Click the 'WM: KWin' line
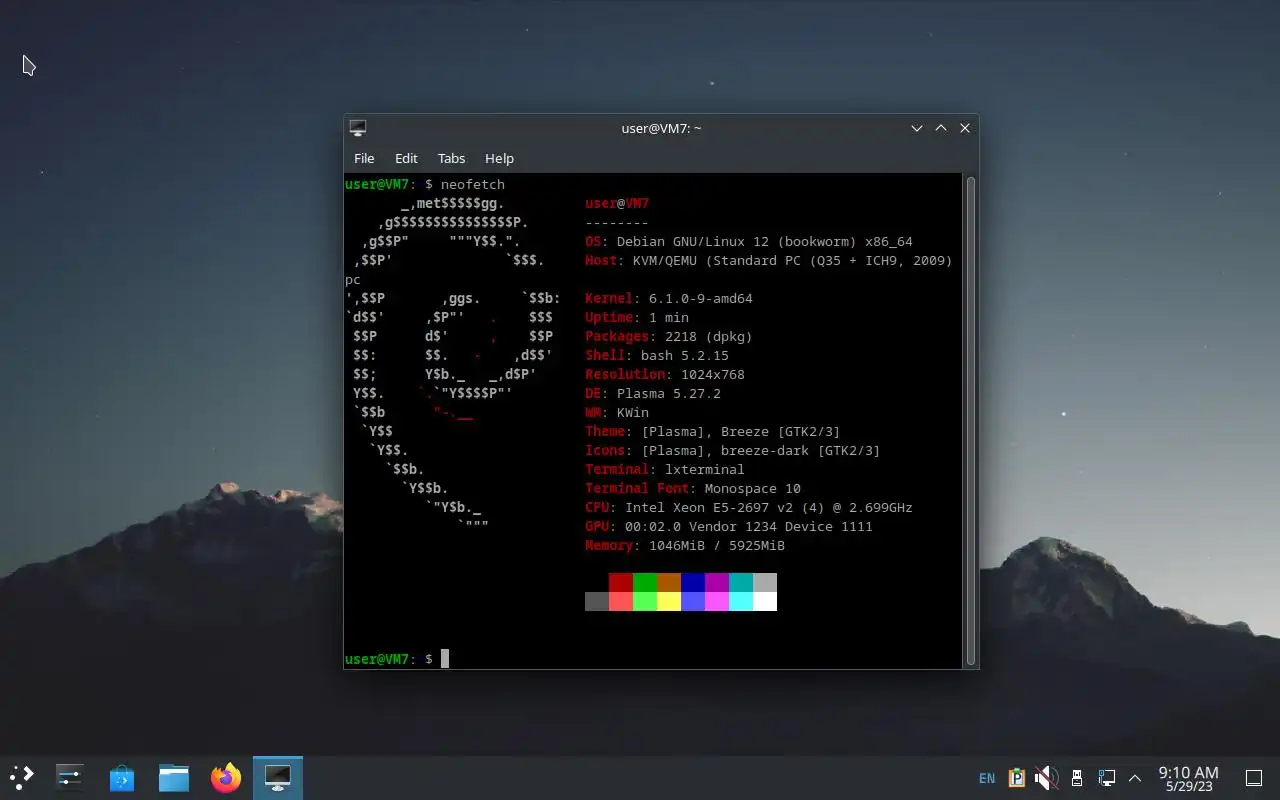1280x800 pixels. [617, 412]
